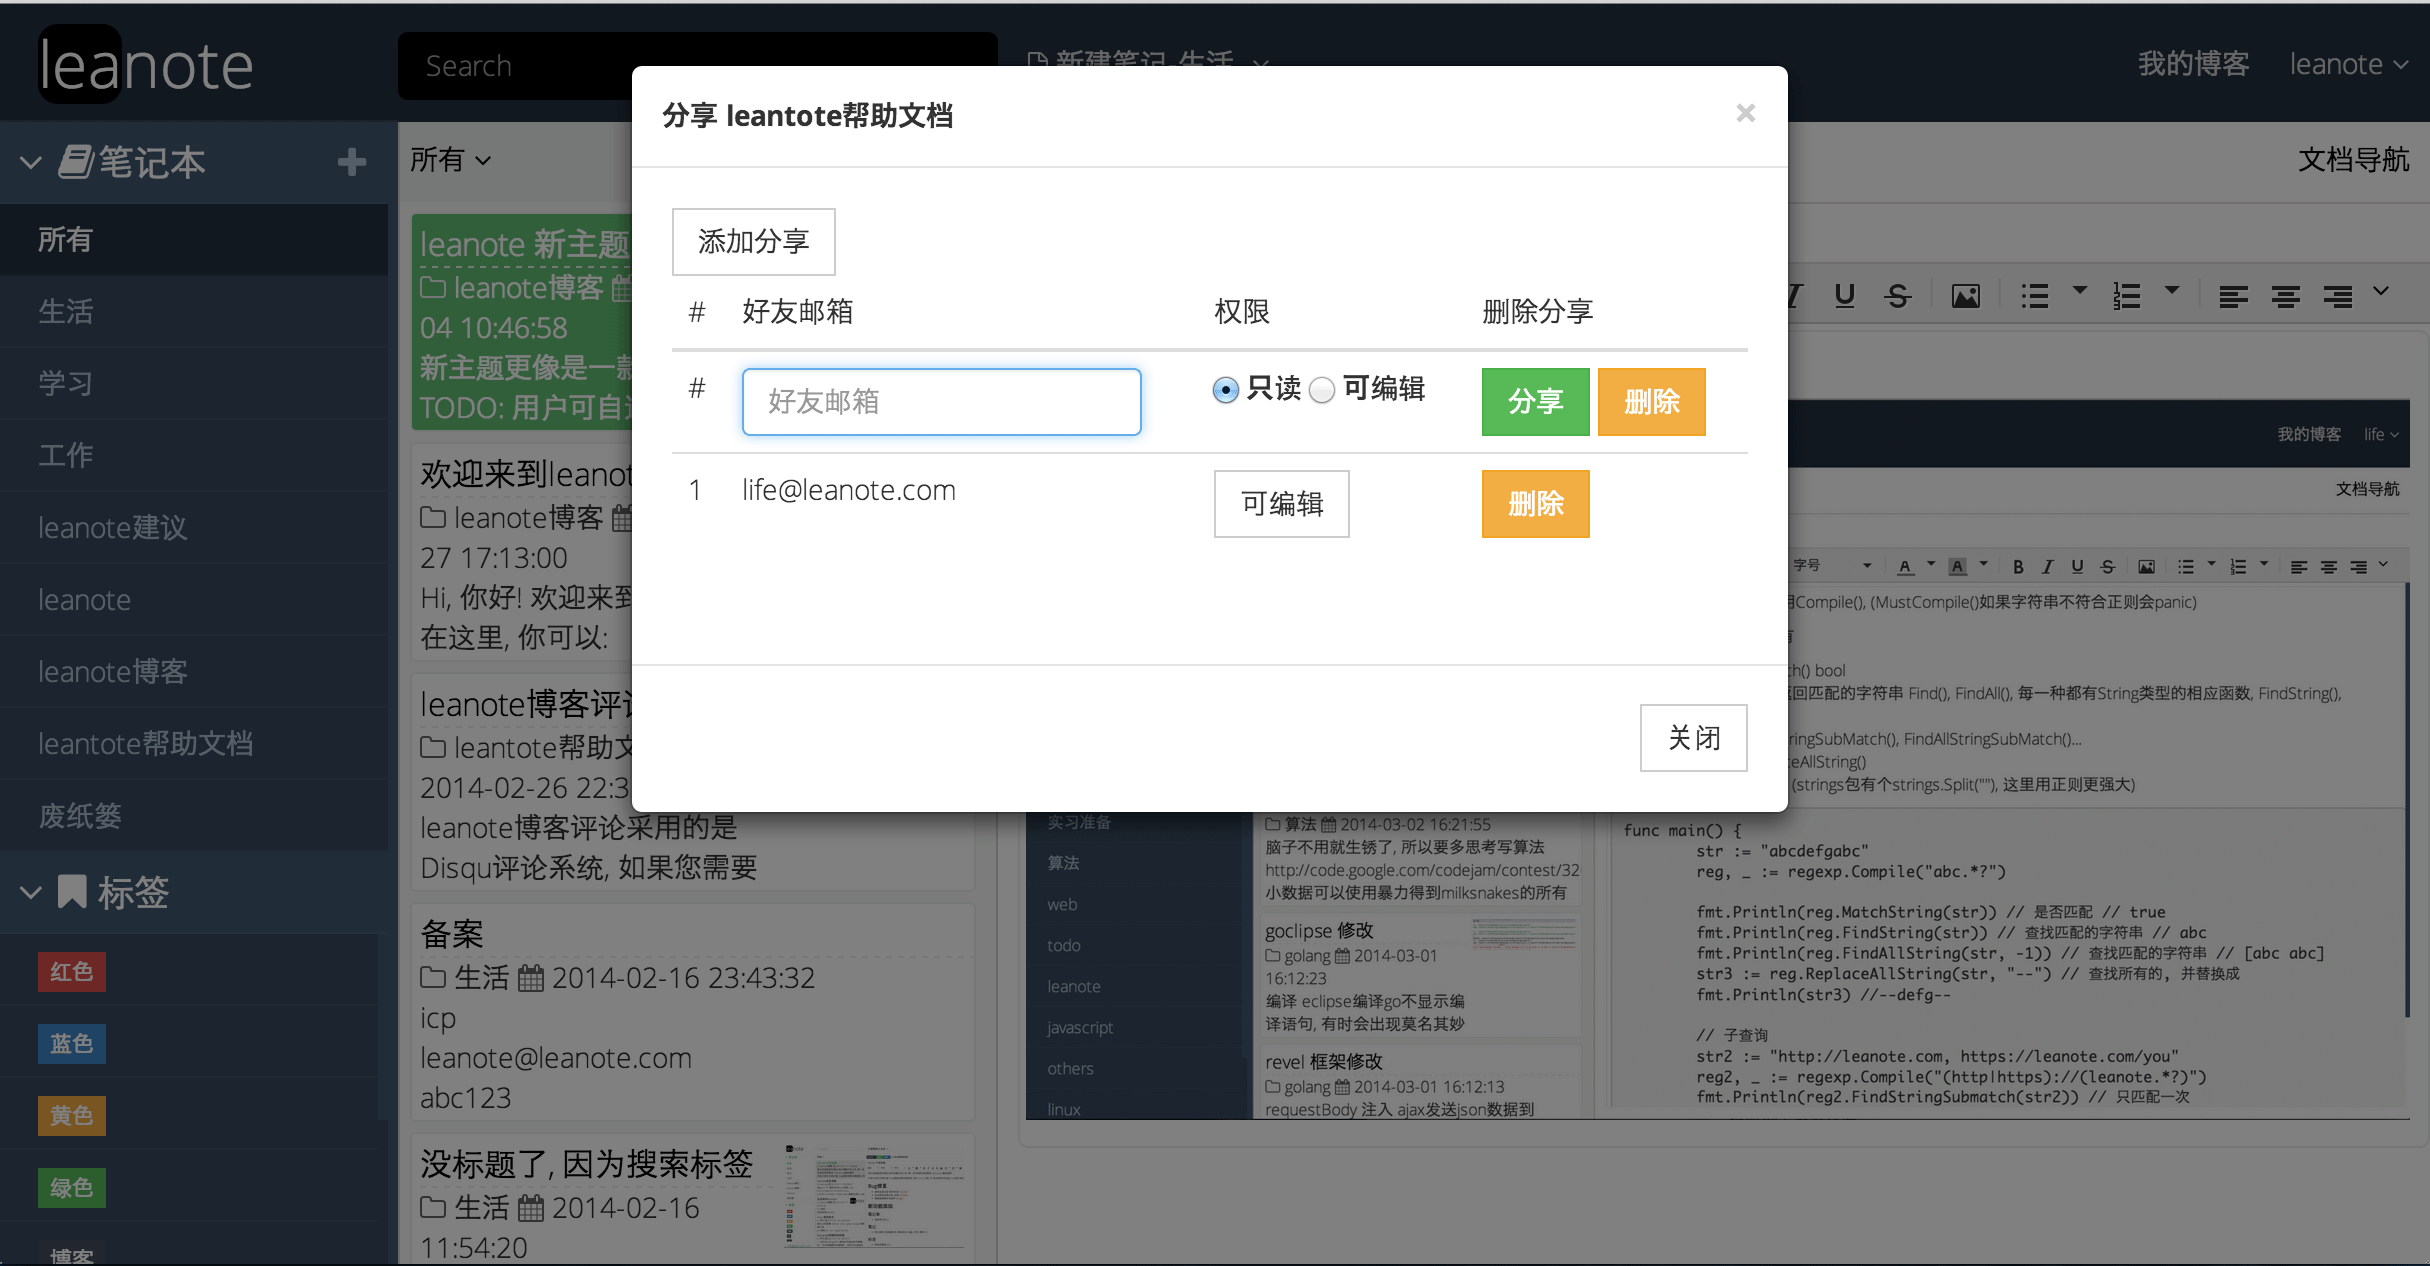Collapse the 笔记本 notebooks section
Viewport: 2430px width, 1266px height.
[31, 162]
